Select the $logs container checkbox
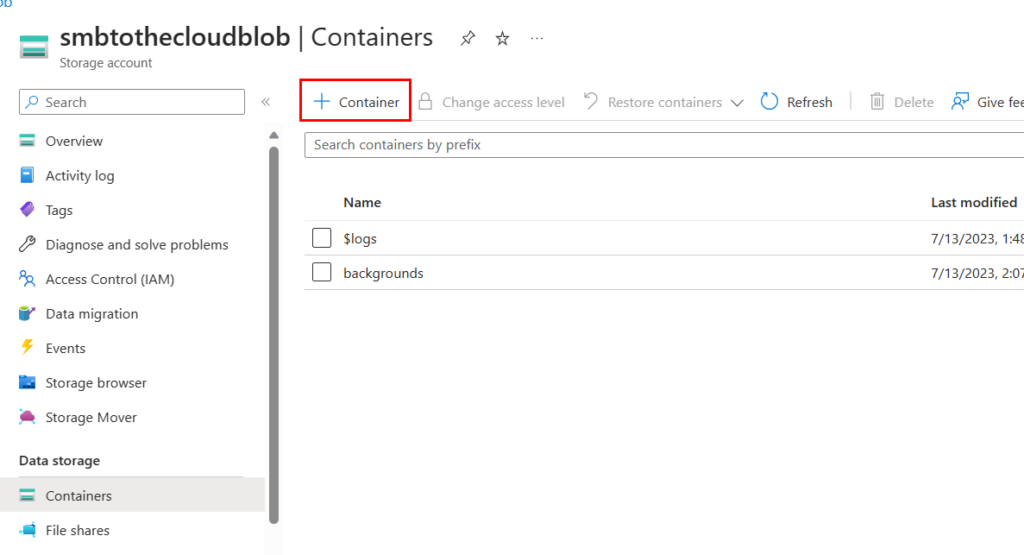This screenshot has height=555, width=1024. (x=321, y=238)
